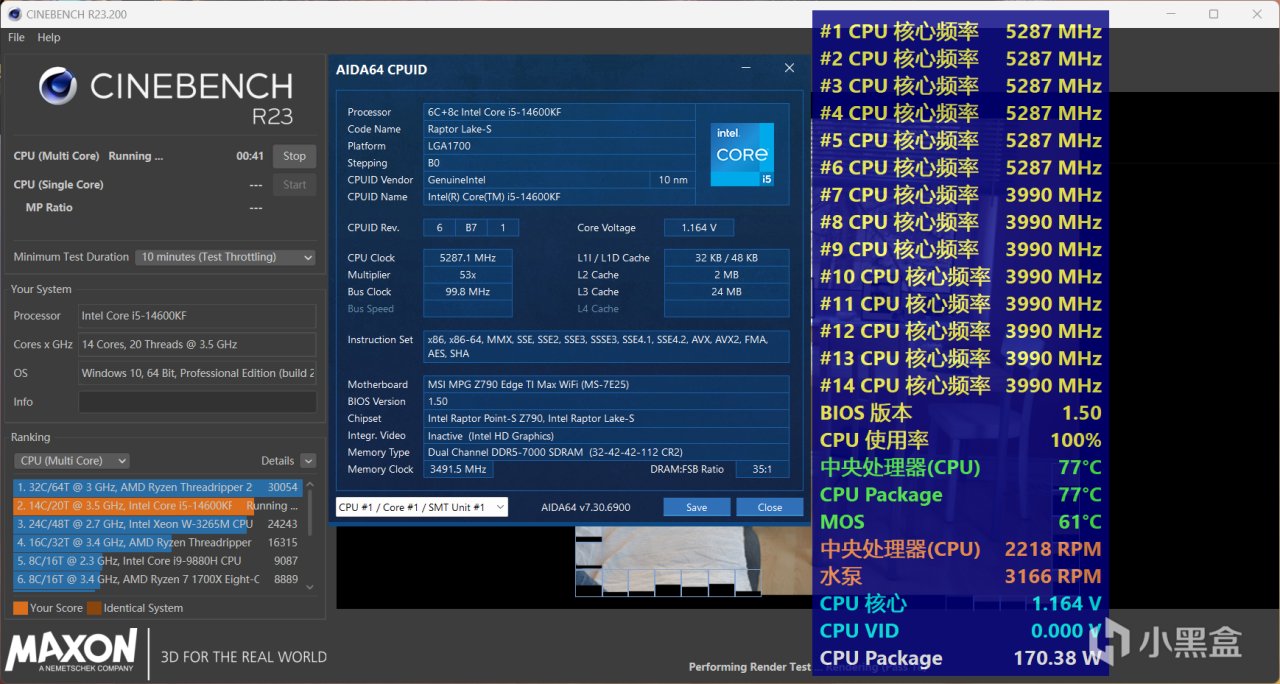Click the Cinebench logo sphere icon
Screen dimensions: 1280x684
58,87
